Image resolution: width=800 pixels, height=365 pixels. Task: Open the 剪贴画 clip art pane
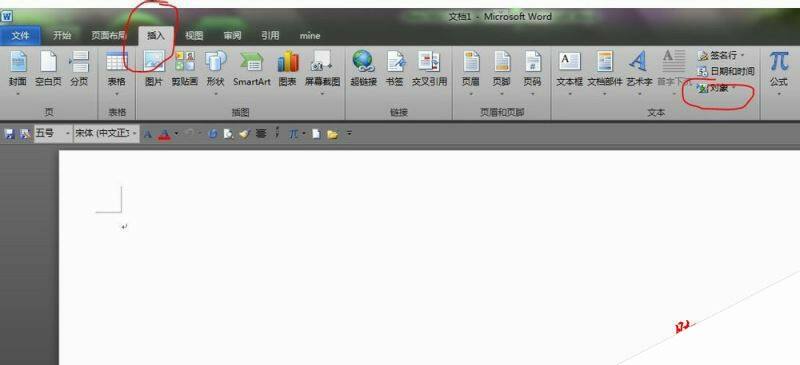185,69
